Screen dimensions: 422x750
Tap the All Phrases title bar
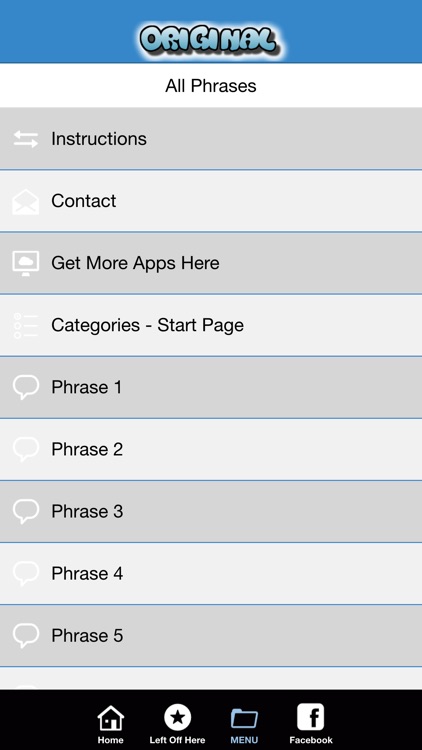[x=211, y=86]
